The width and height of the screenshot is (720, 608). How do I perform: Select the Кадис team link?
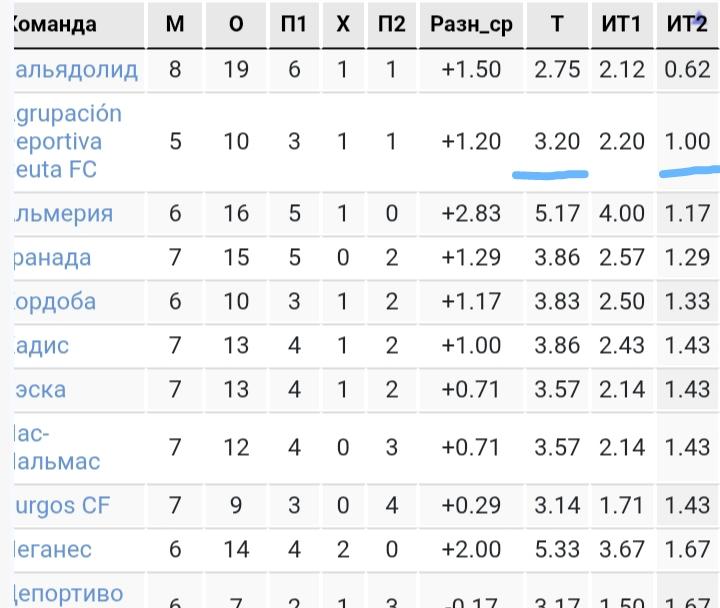[x=41, y=346]
